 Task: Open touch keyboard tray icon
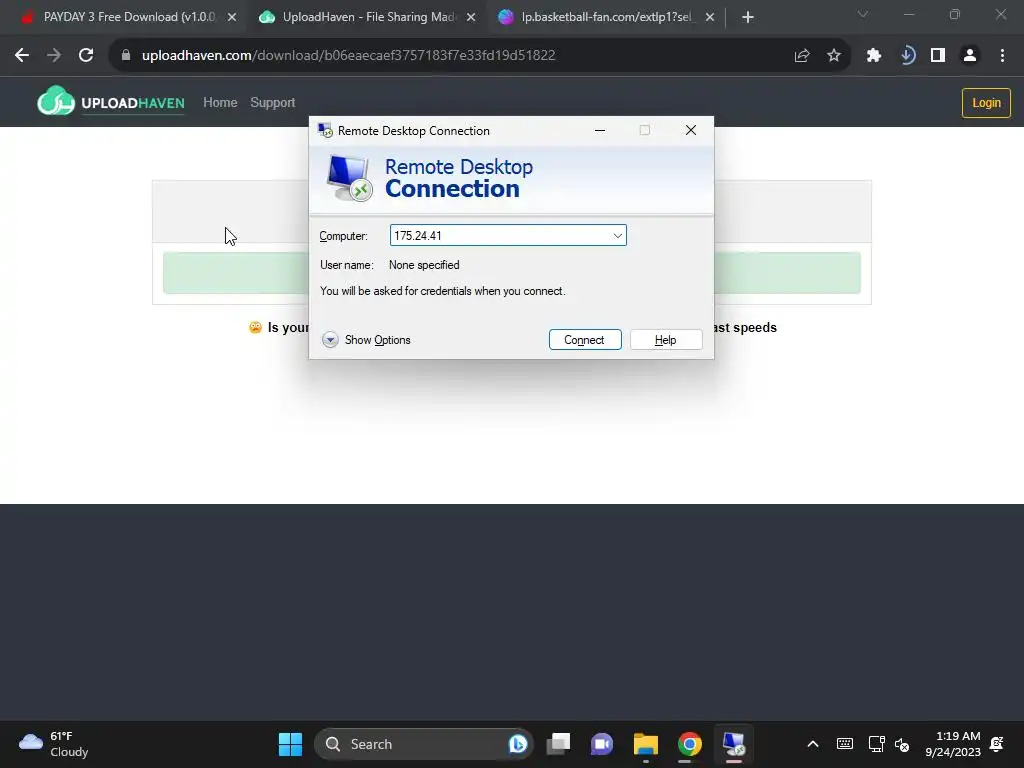pos(844,744)
